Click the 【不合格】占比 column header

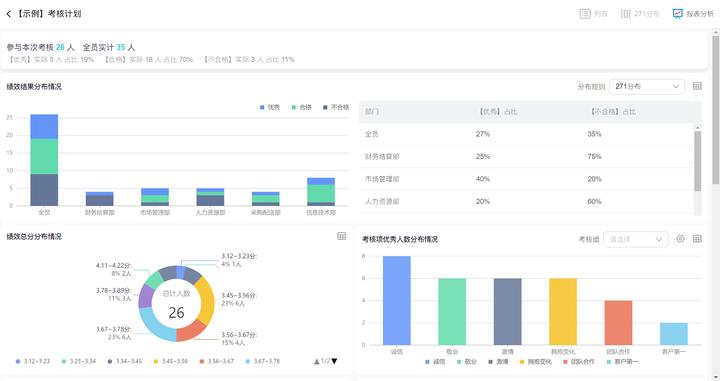pyautogui.click(x=612, y=112)
